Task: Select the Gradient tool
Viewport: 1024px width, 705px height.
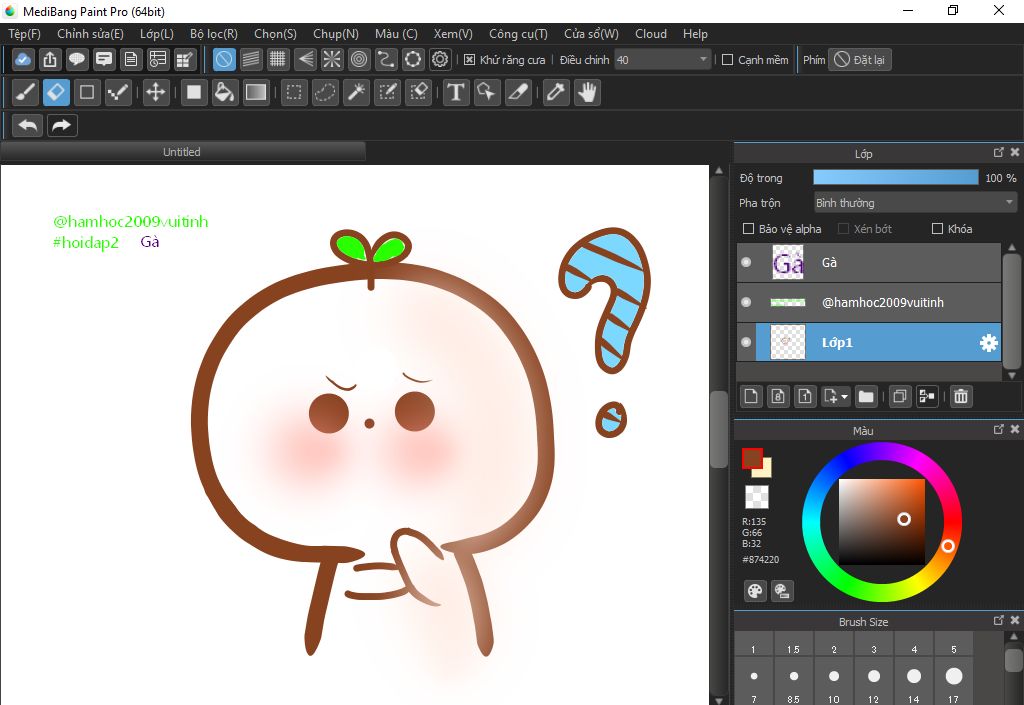Action: click(255, 93)
